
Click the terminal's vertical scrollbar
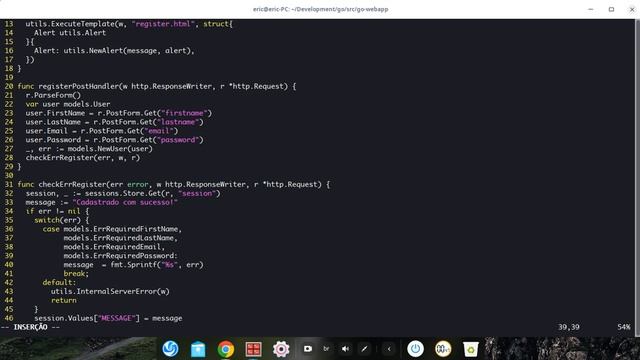pyautogui.click(x=637, y=178)
